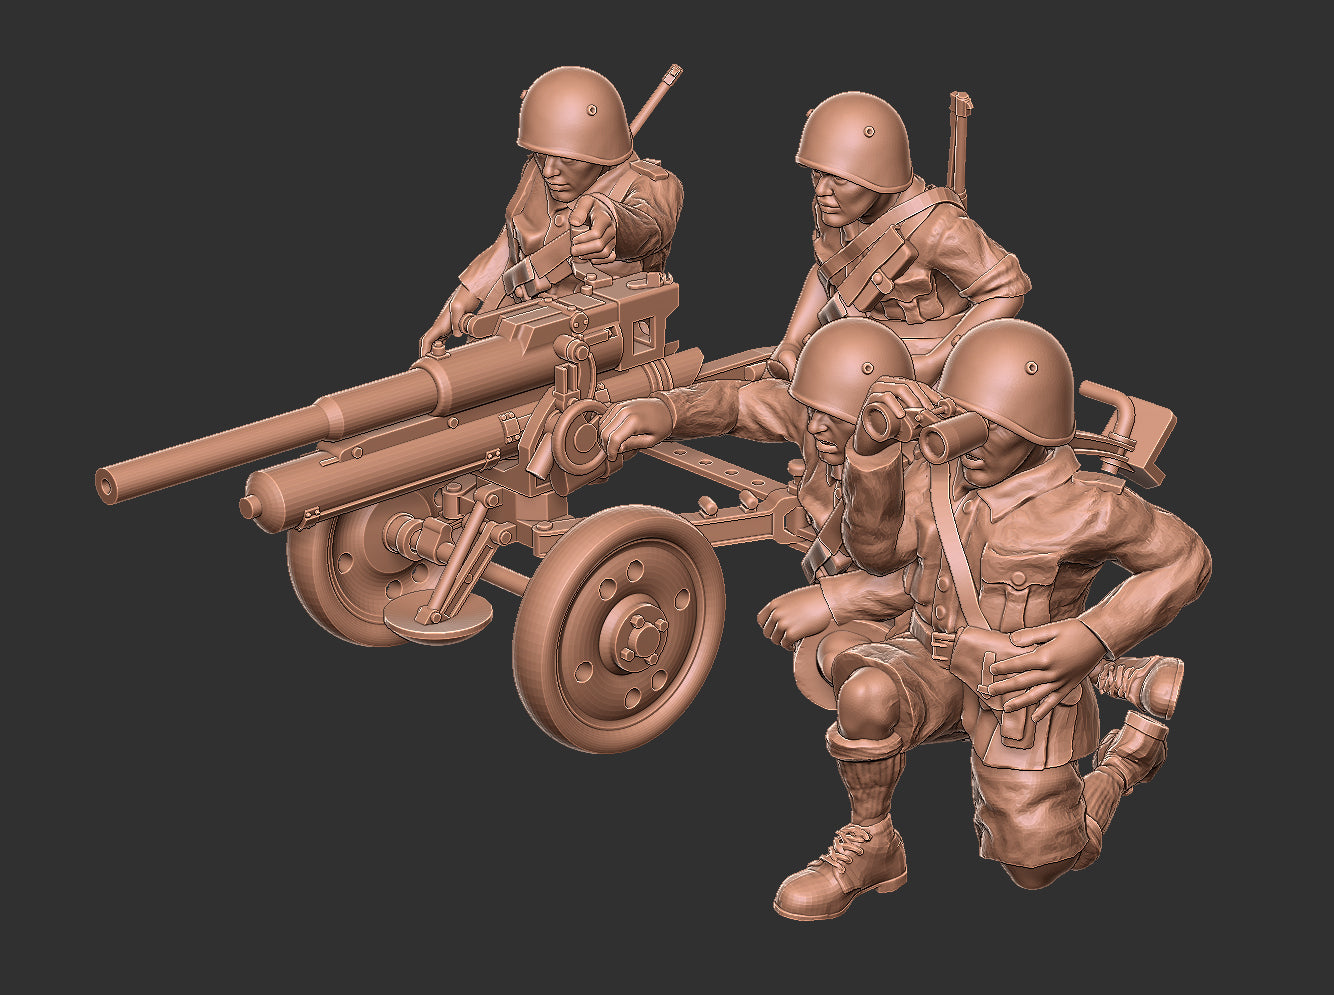Image resolution: width=1334 pixels, height=995 pixels.
Task: Click the hand resting on kneeling soldier's thigh
Action: (x=1045, y=660)
